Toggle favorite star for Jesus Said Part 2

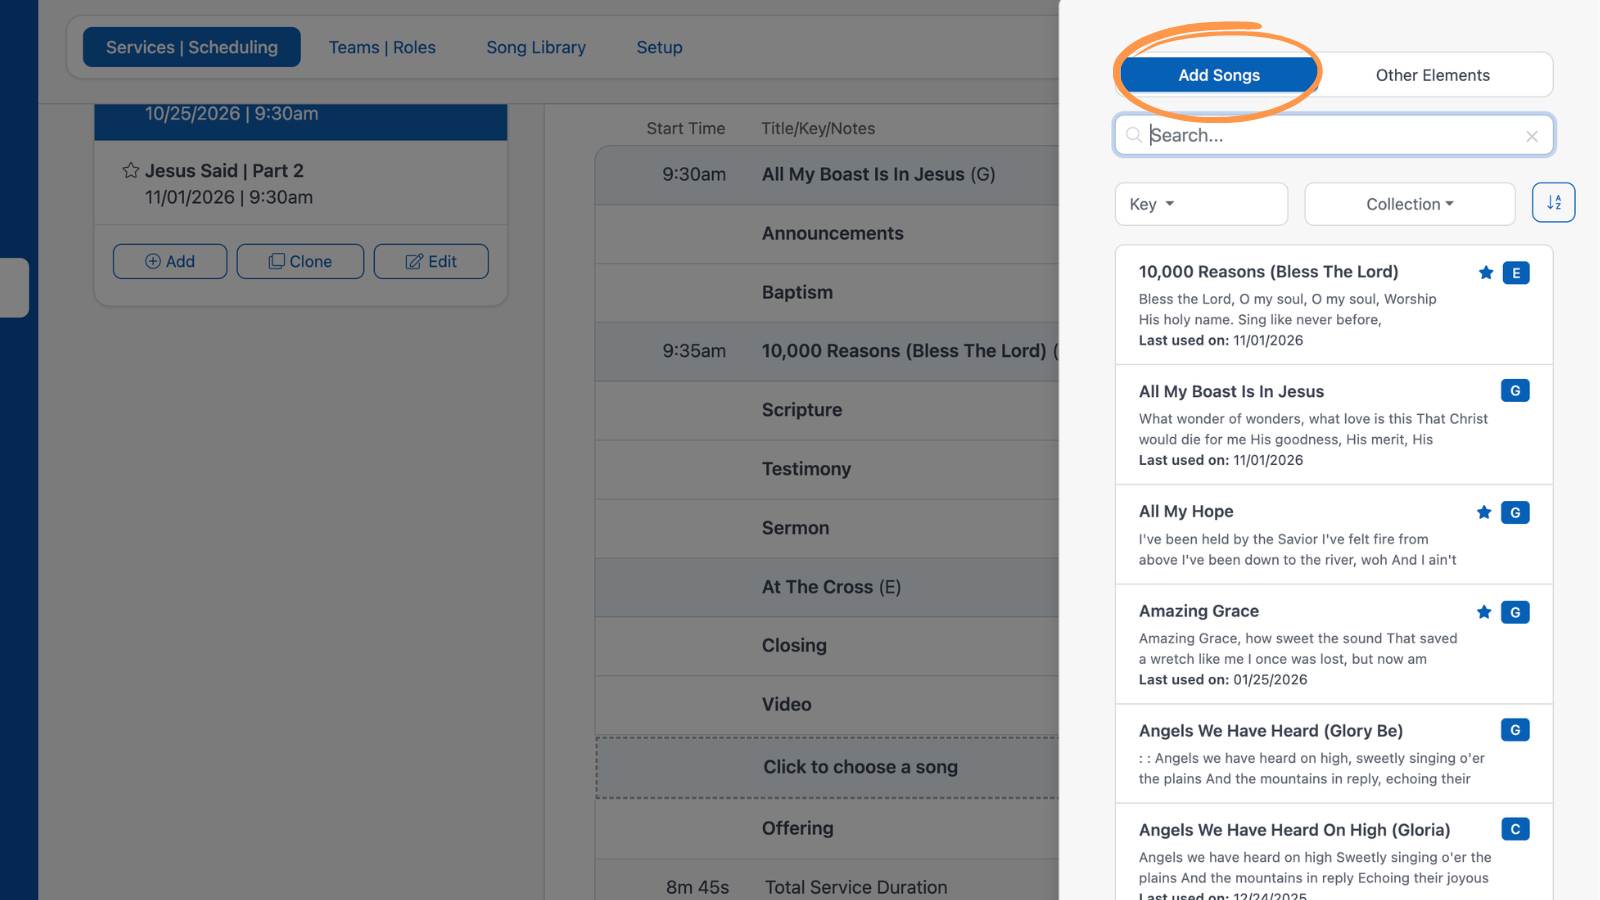coord(131,170)
